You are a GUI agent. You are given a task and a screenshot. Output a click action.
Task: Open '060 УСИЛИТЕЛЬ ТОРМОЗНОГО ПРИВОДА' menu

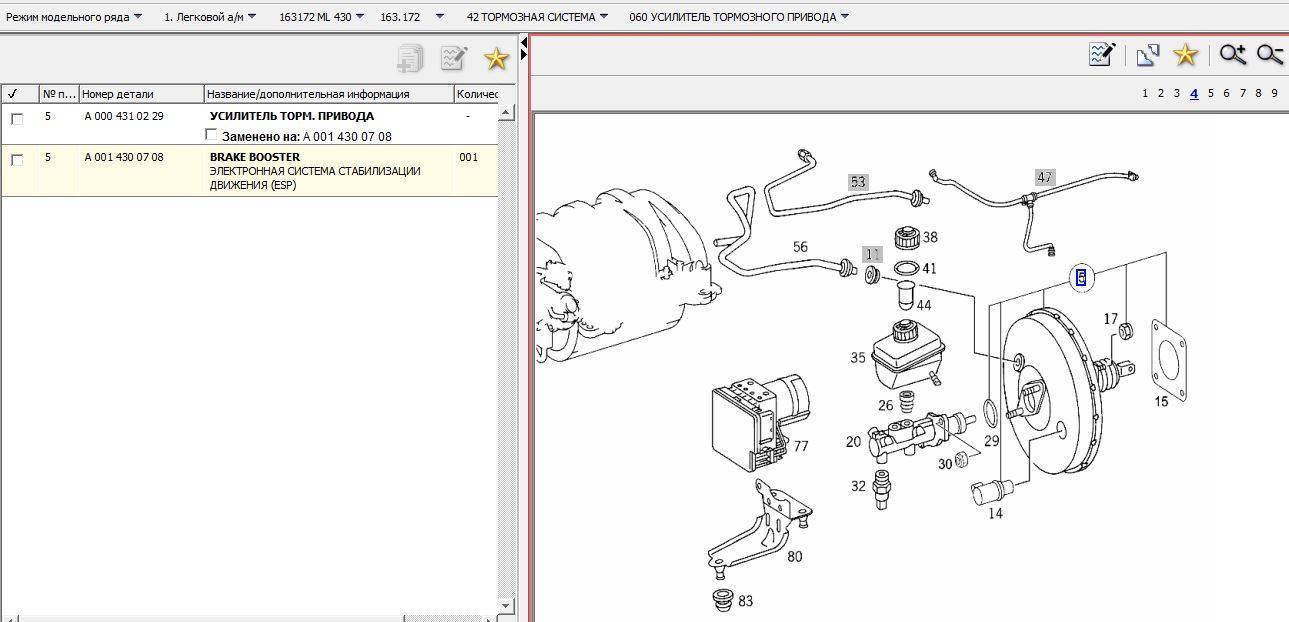pos(739,17)
